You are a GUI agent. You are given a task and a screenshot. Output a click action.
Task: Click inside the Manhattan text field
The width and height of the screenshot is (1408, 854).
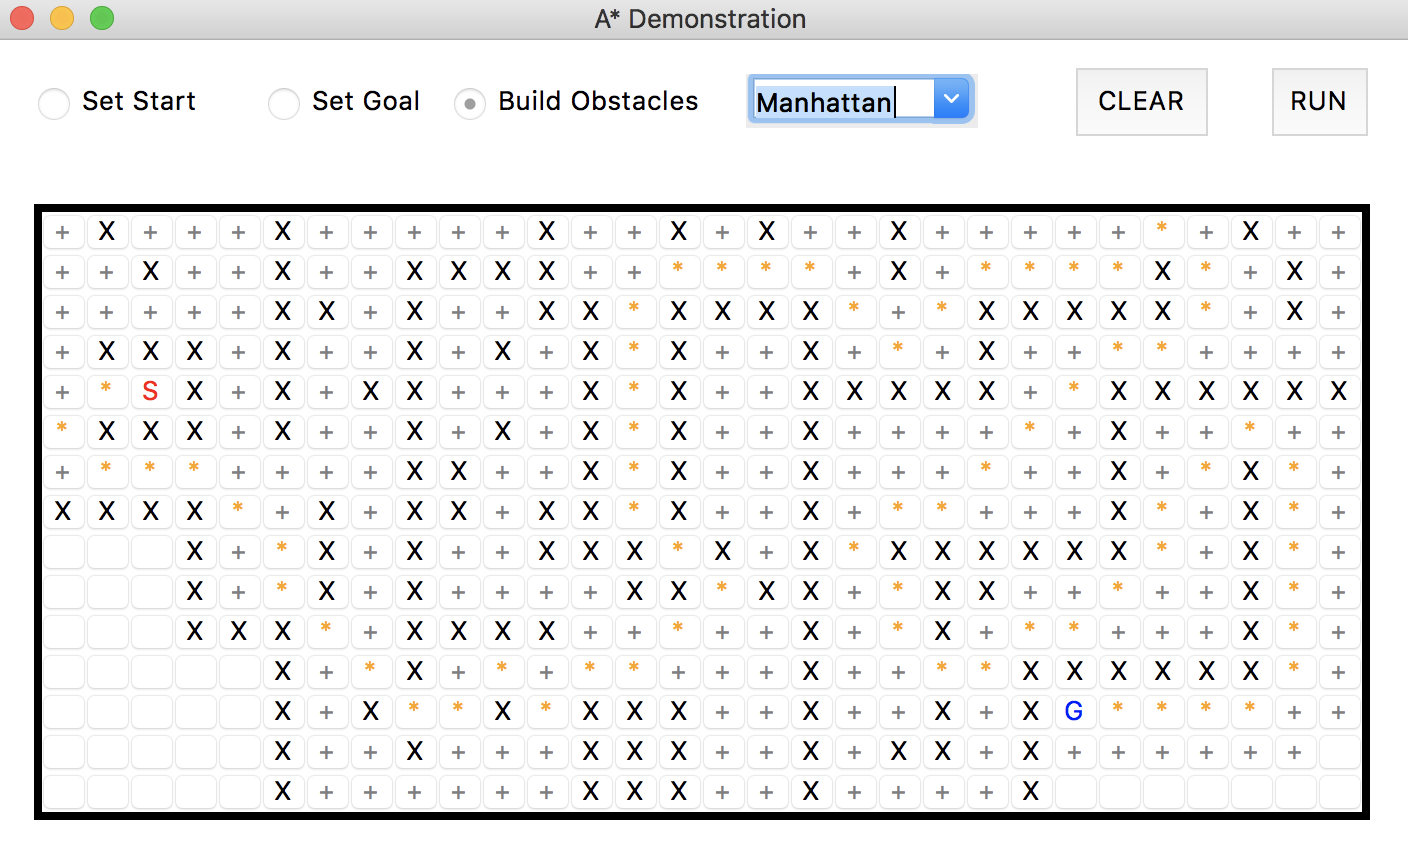coord(840,99)
